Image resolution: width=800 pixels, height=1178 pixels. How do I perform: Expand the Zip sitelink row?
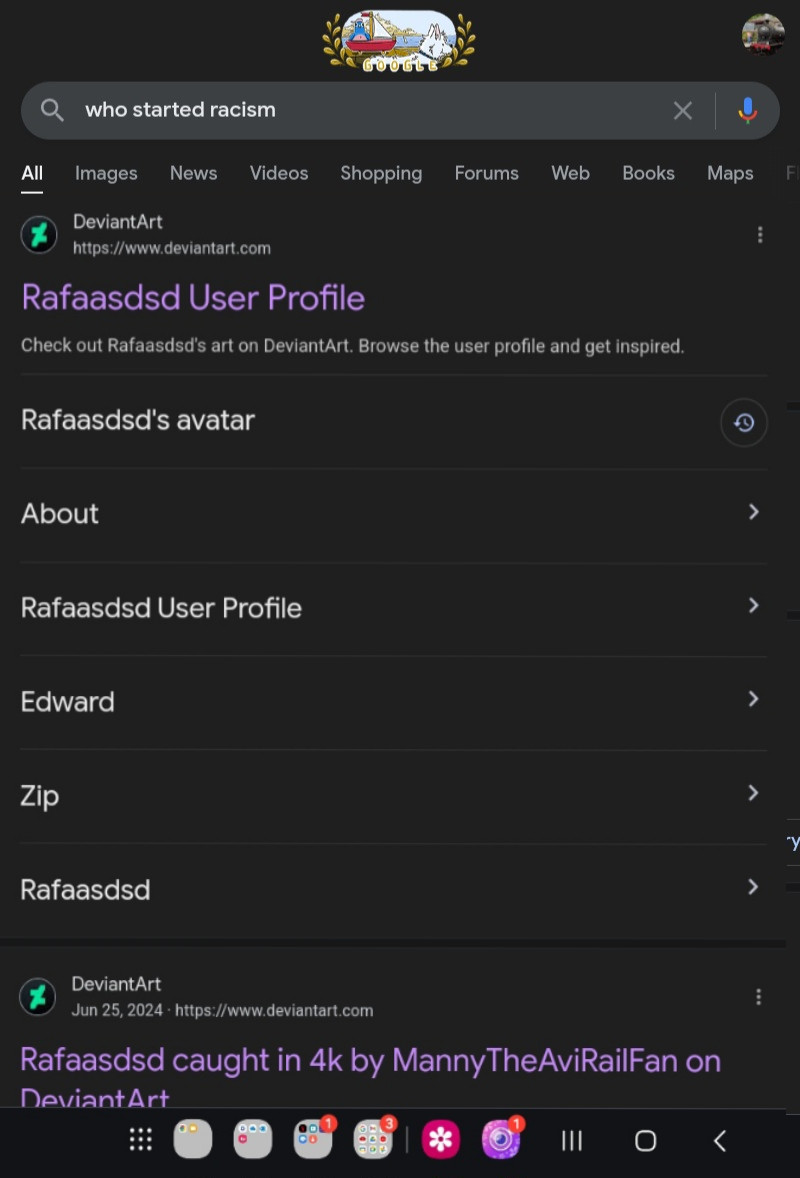click(394, 796)
